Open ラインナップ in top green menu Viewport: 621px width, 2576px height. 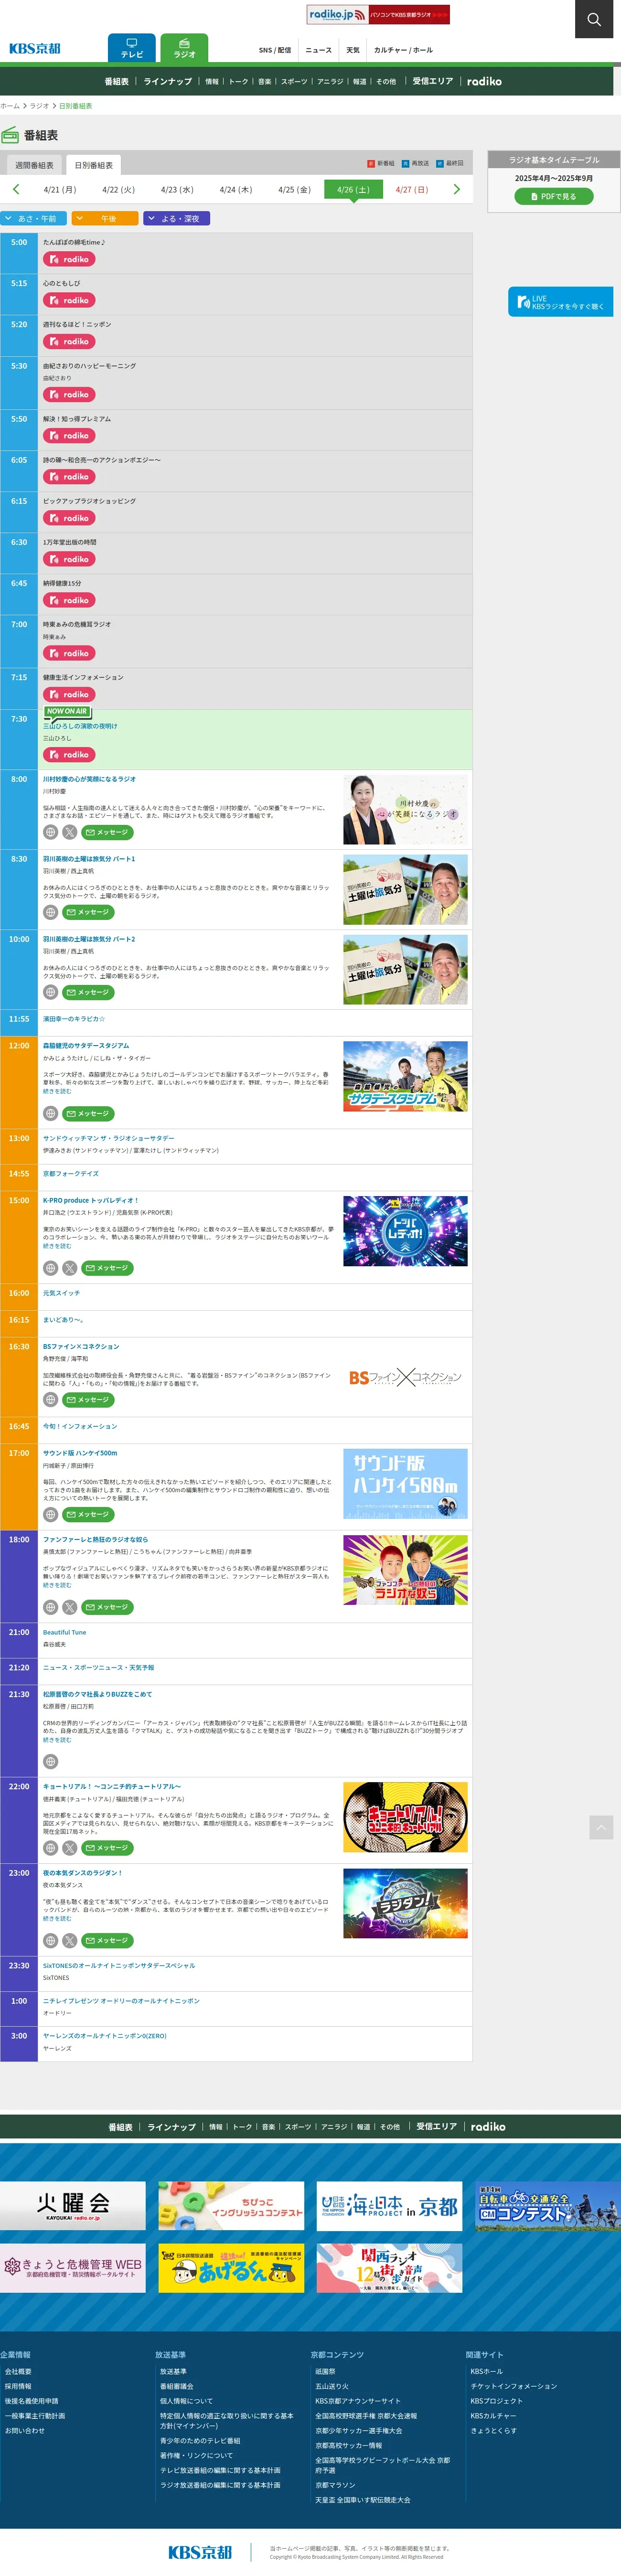tap(167, 81)
